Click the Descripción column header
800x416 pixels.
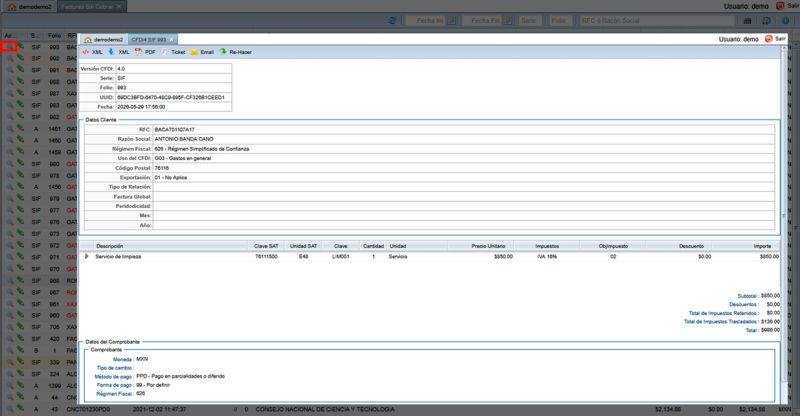tap(170, 246)
